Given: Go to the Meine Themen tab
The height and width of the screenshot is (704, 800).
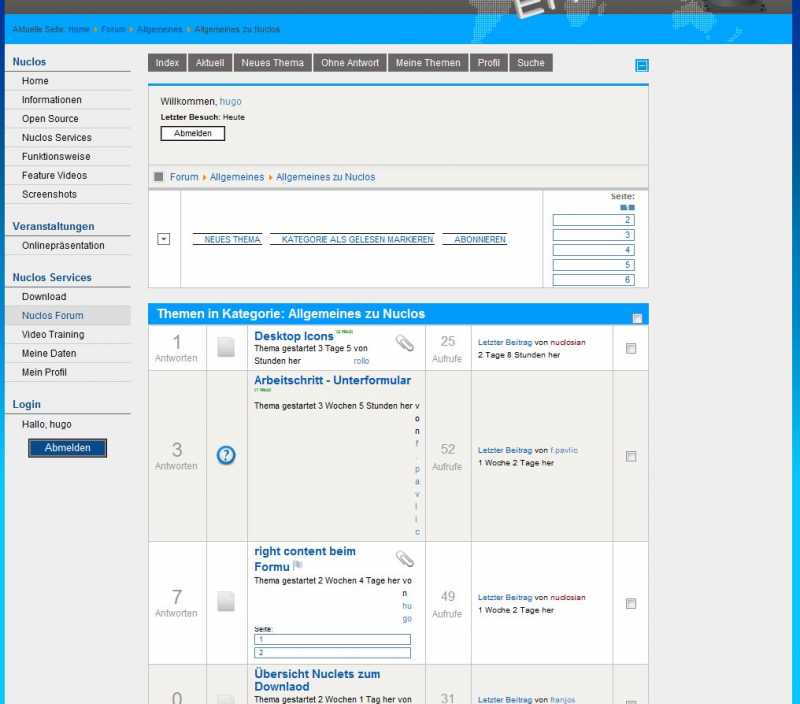Looking at the screenshot, I should point(428,63).
